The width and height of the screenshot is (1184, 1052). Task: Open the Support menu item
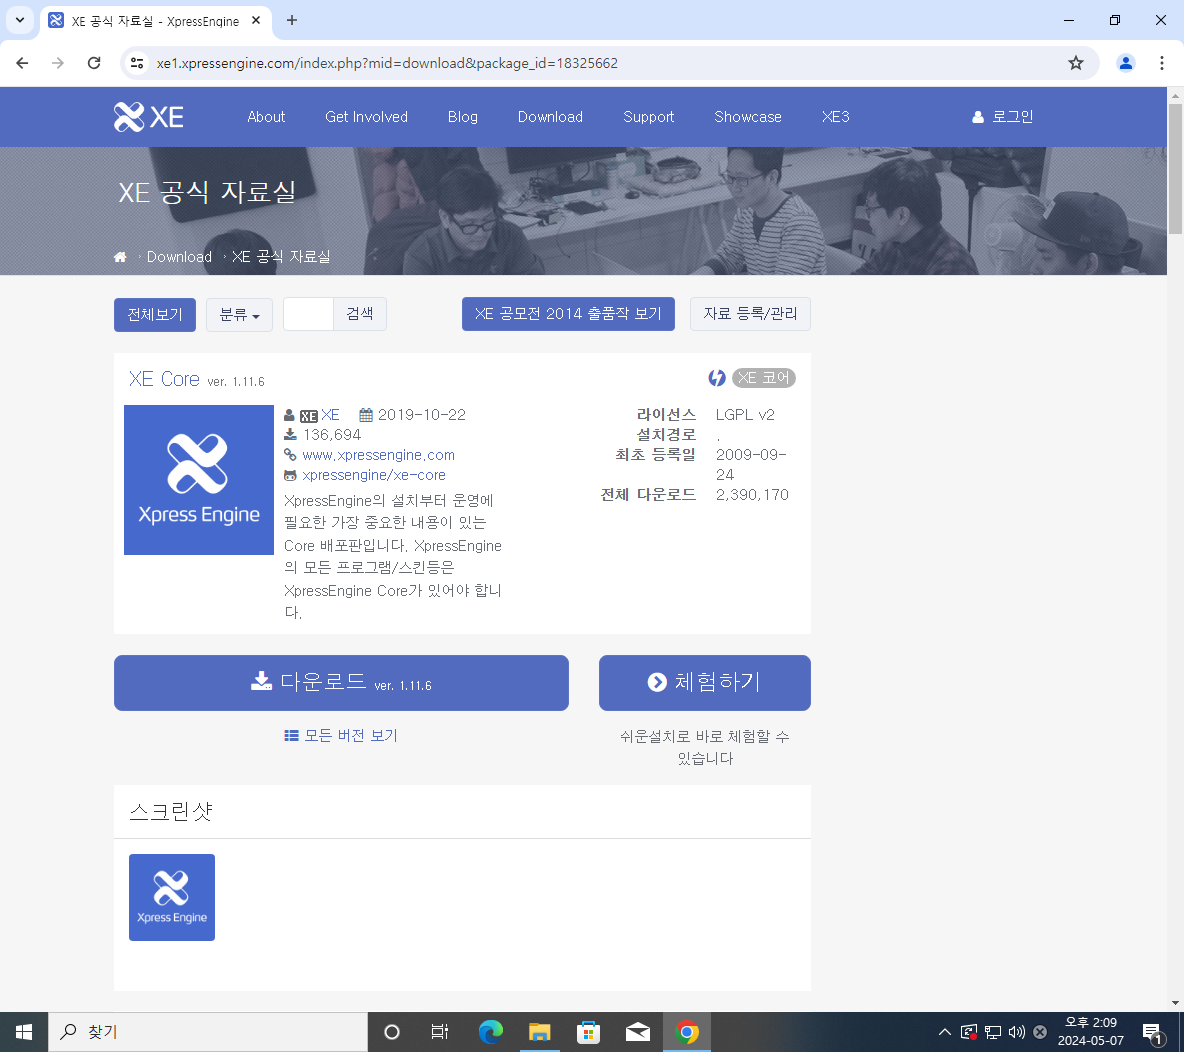click(649, 117)
